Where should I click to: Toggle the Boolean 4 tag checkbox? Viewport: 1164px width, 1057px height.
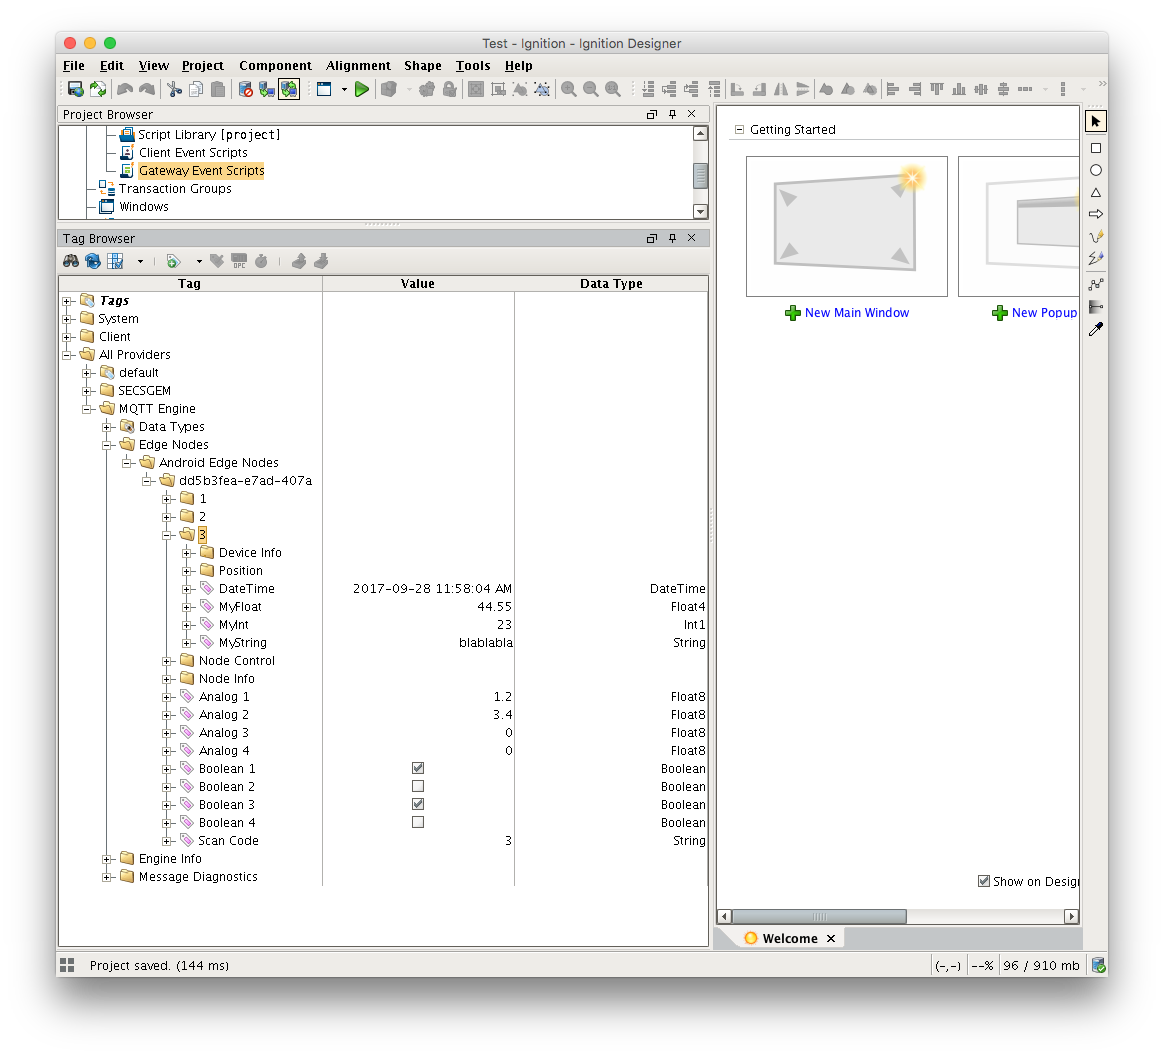coord(418,822)
